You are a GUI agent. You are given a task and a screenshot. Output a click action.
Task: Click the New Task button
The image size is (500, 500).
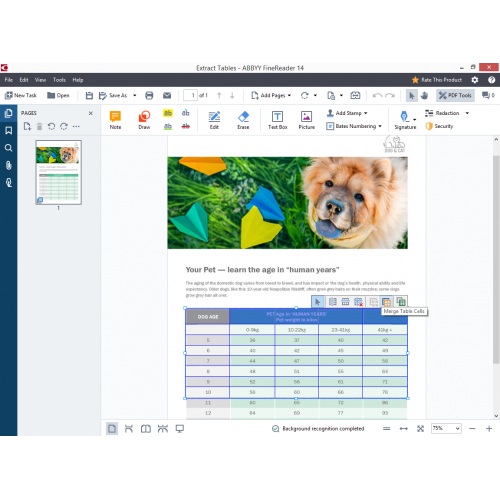(21, 95)
